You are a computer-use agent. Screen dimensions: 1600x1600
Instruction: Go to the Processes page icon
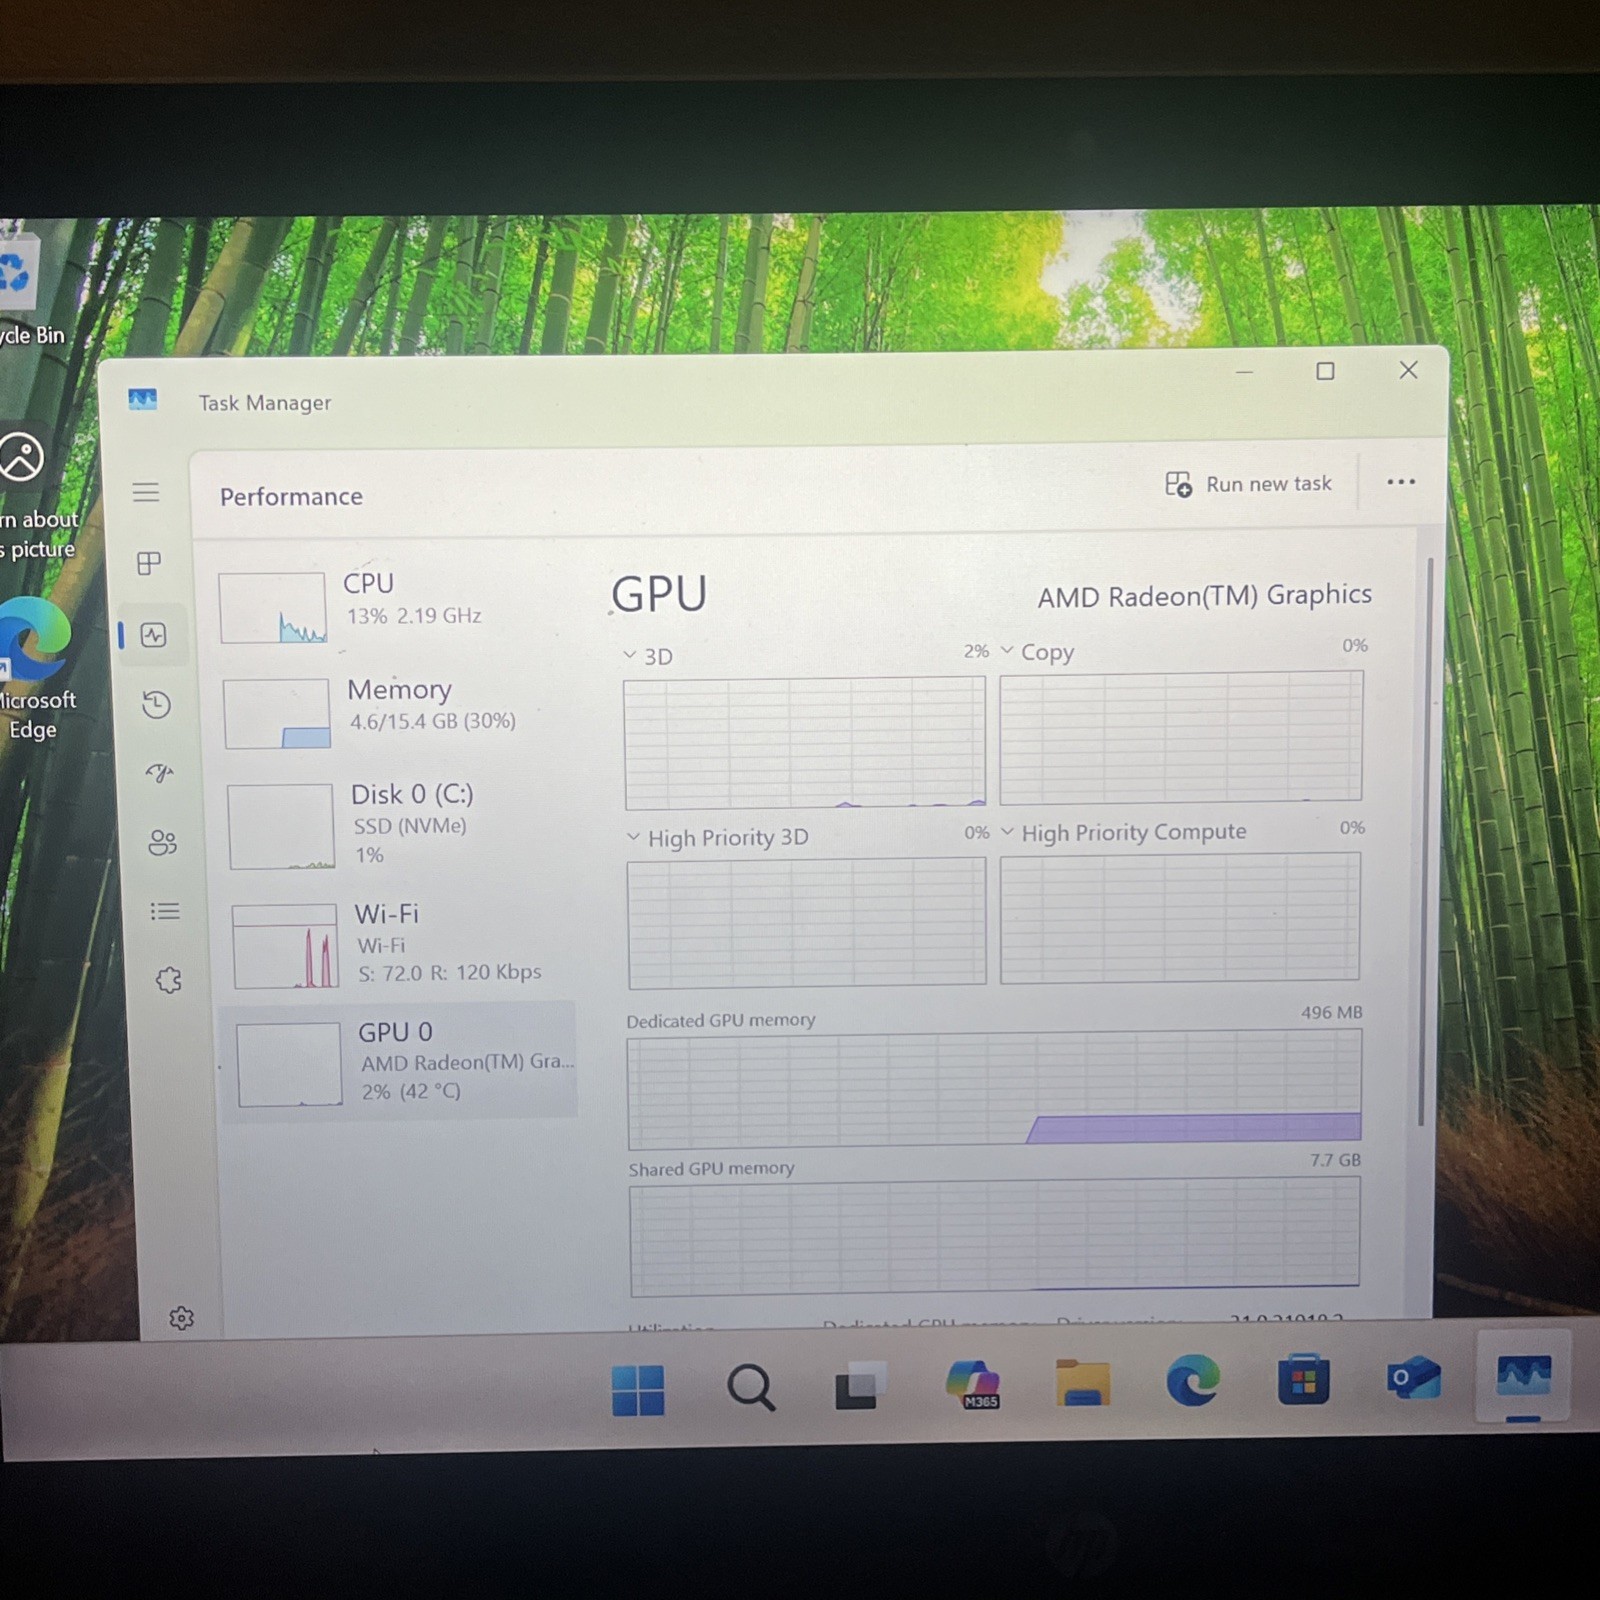(x=149, y=563)
